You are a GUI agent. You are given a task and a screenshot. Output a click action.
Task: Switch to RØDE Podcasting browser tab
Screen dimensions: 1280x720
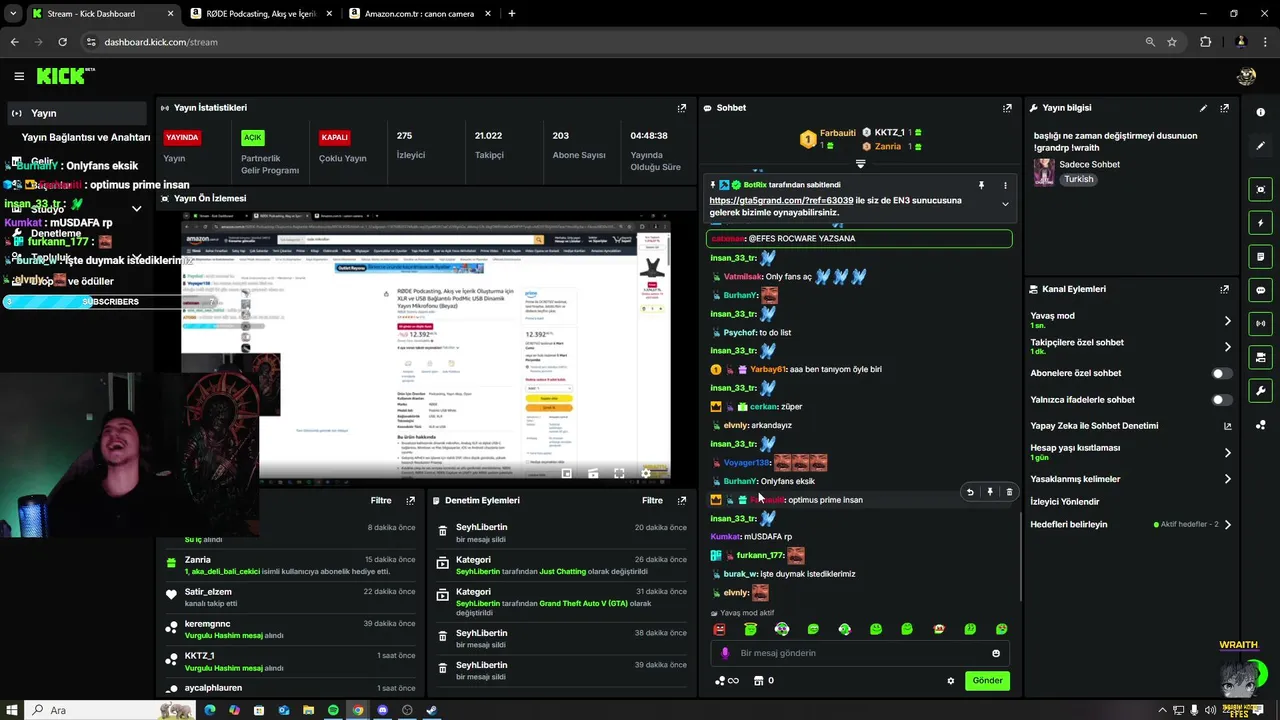coord(259,14)
